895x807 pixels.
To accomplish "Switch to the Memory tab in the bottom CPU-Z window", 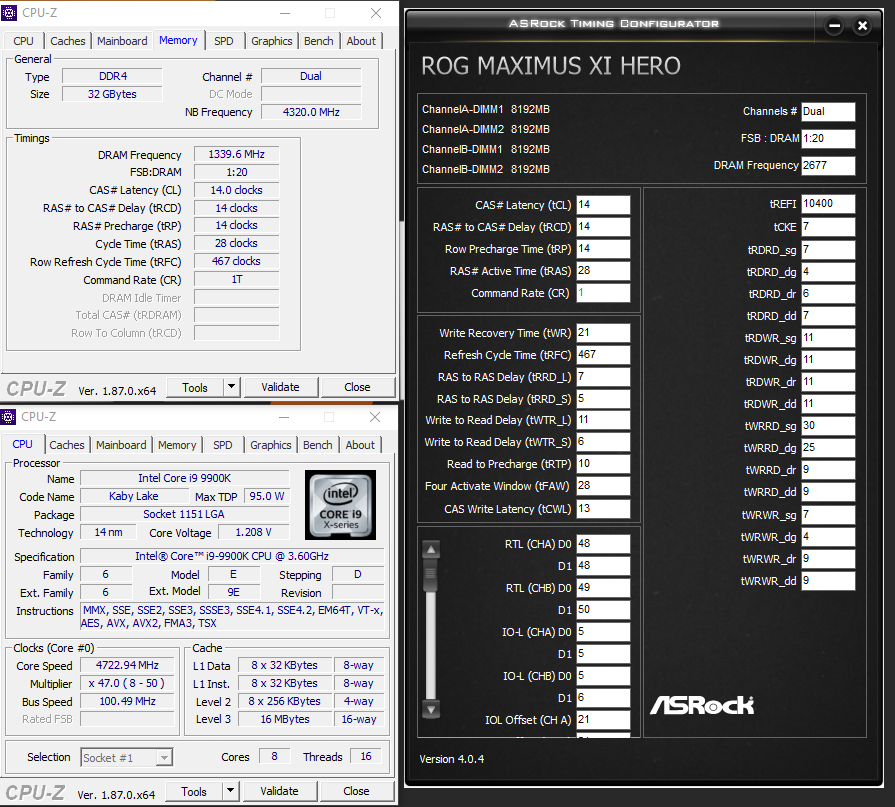I will click(x=177, y=445).
